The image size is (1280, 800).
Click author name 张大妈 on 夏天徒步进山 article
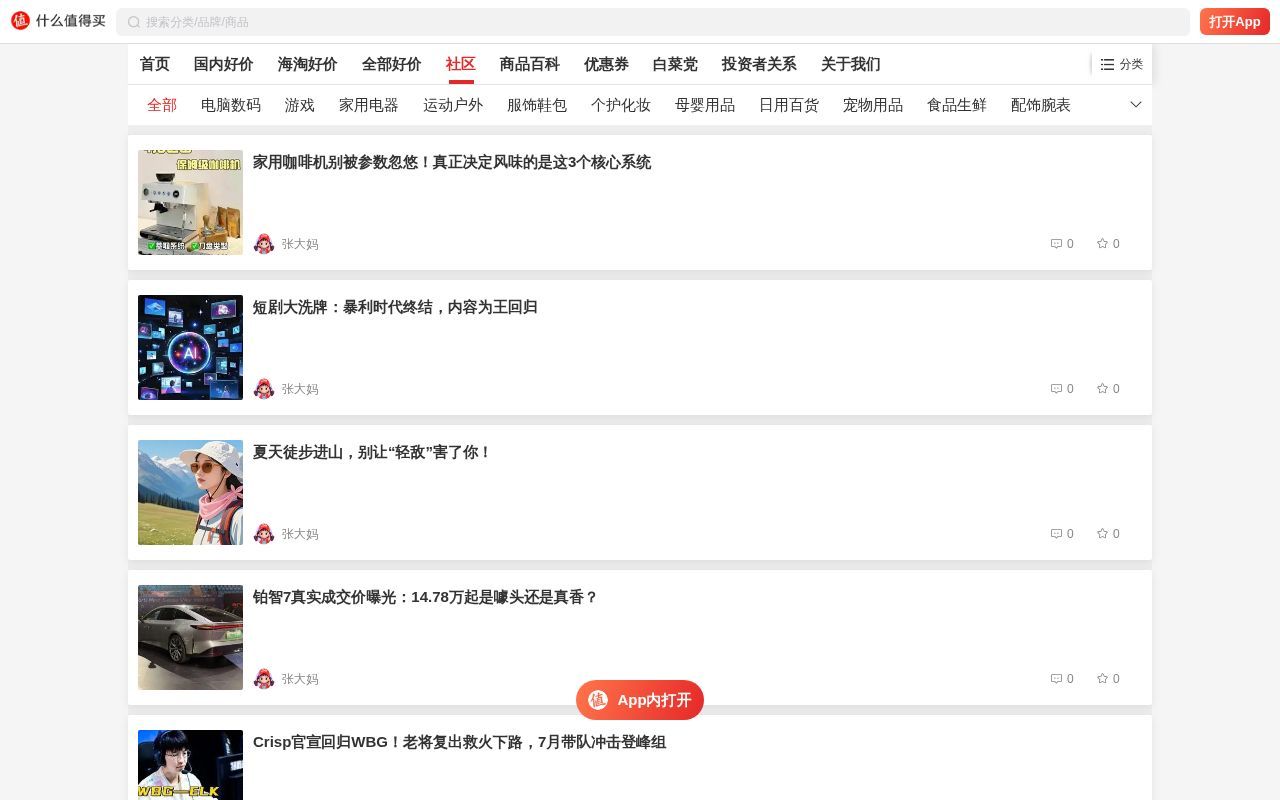tap(300, 534)
